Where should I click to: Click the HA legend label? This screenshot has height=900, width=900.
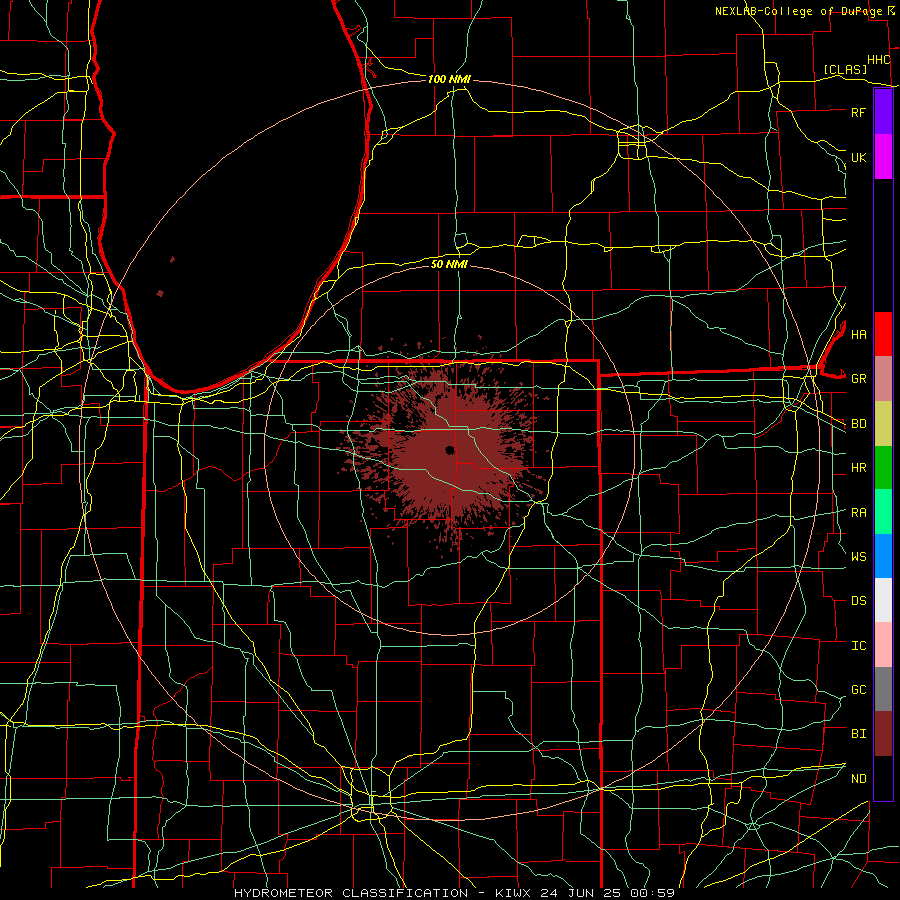coord(858,334)
